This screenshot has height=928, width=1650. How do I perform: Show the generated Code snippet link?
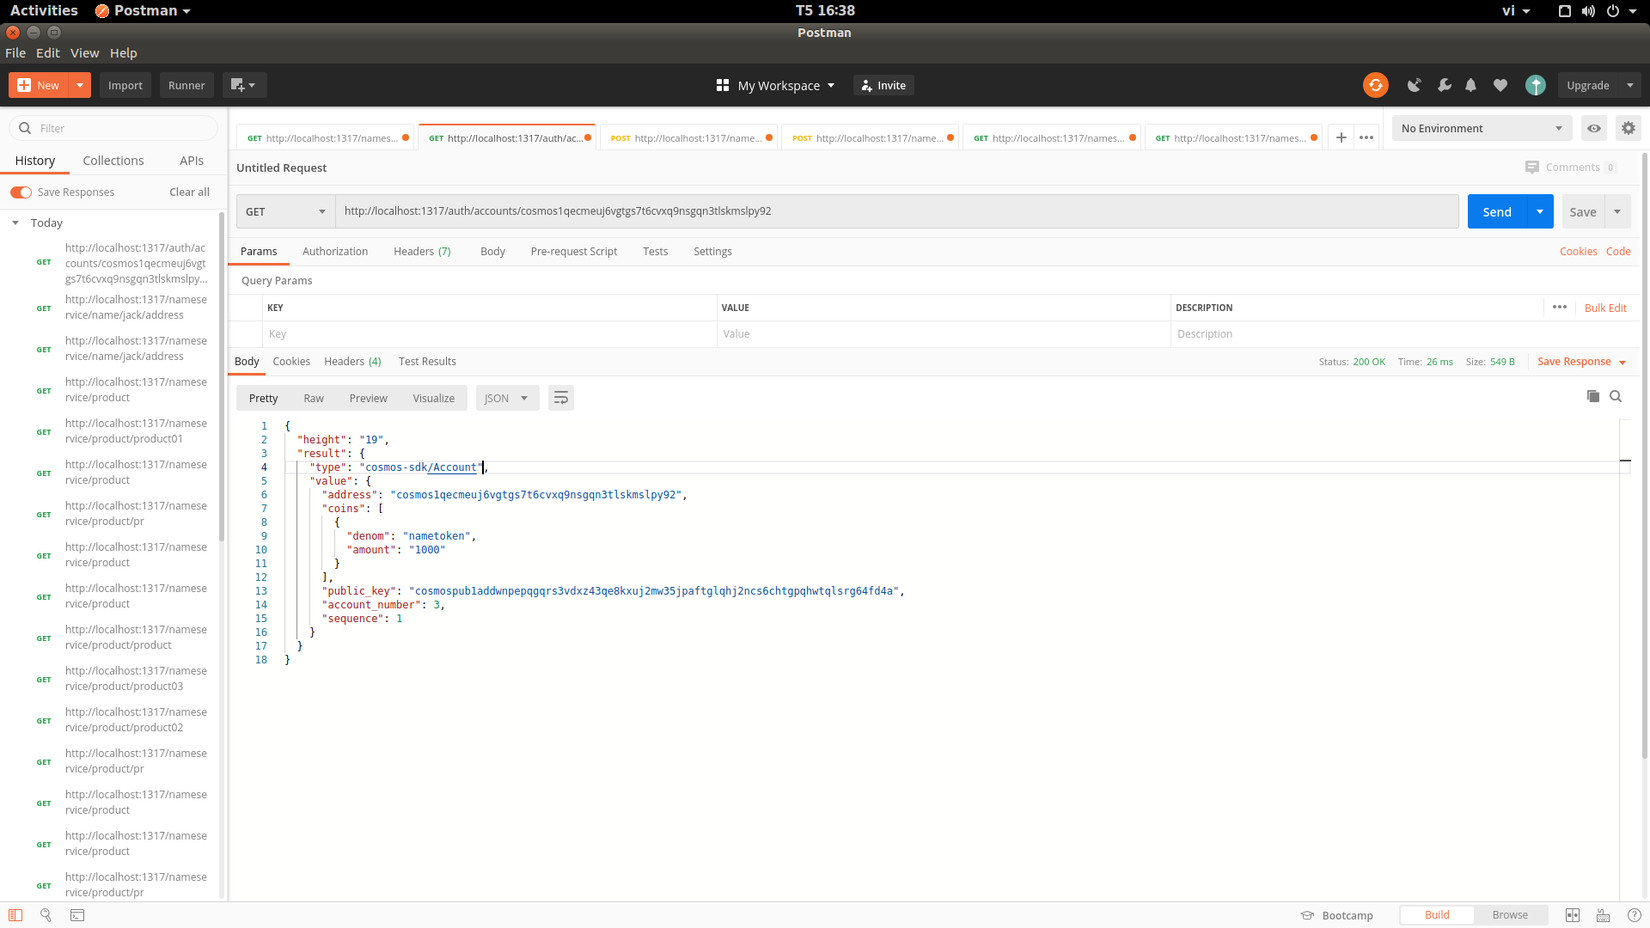click(x=1618, y=251)
